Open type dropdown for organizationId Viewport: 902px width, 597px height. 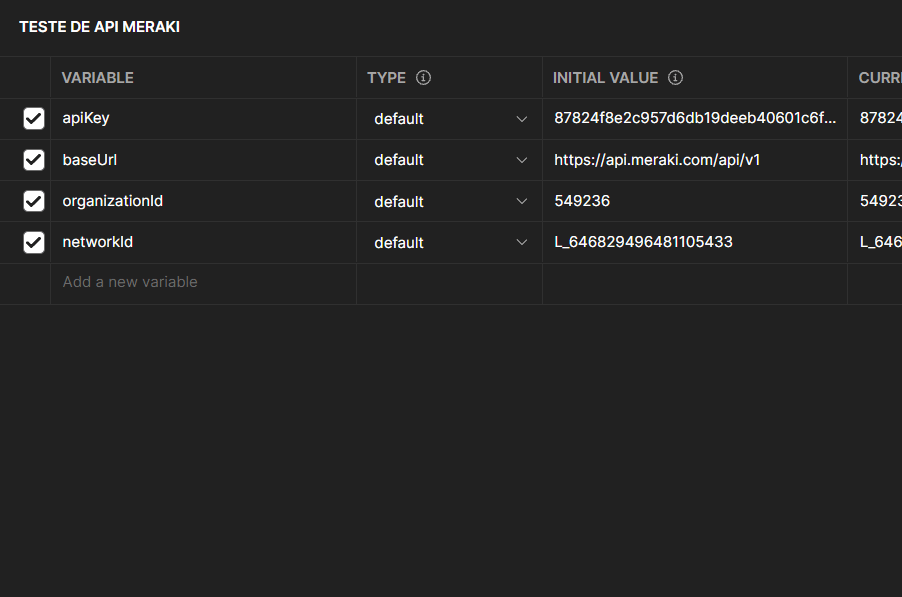tap(449, 201)
